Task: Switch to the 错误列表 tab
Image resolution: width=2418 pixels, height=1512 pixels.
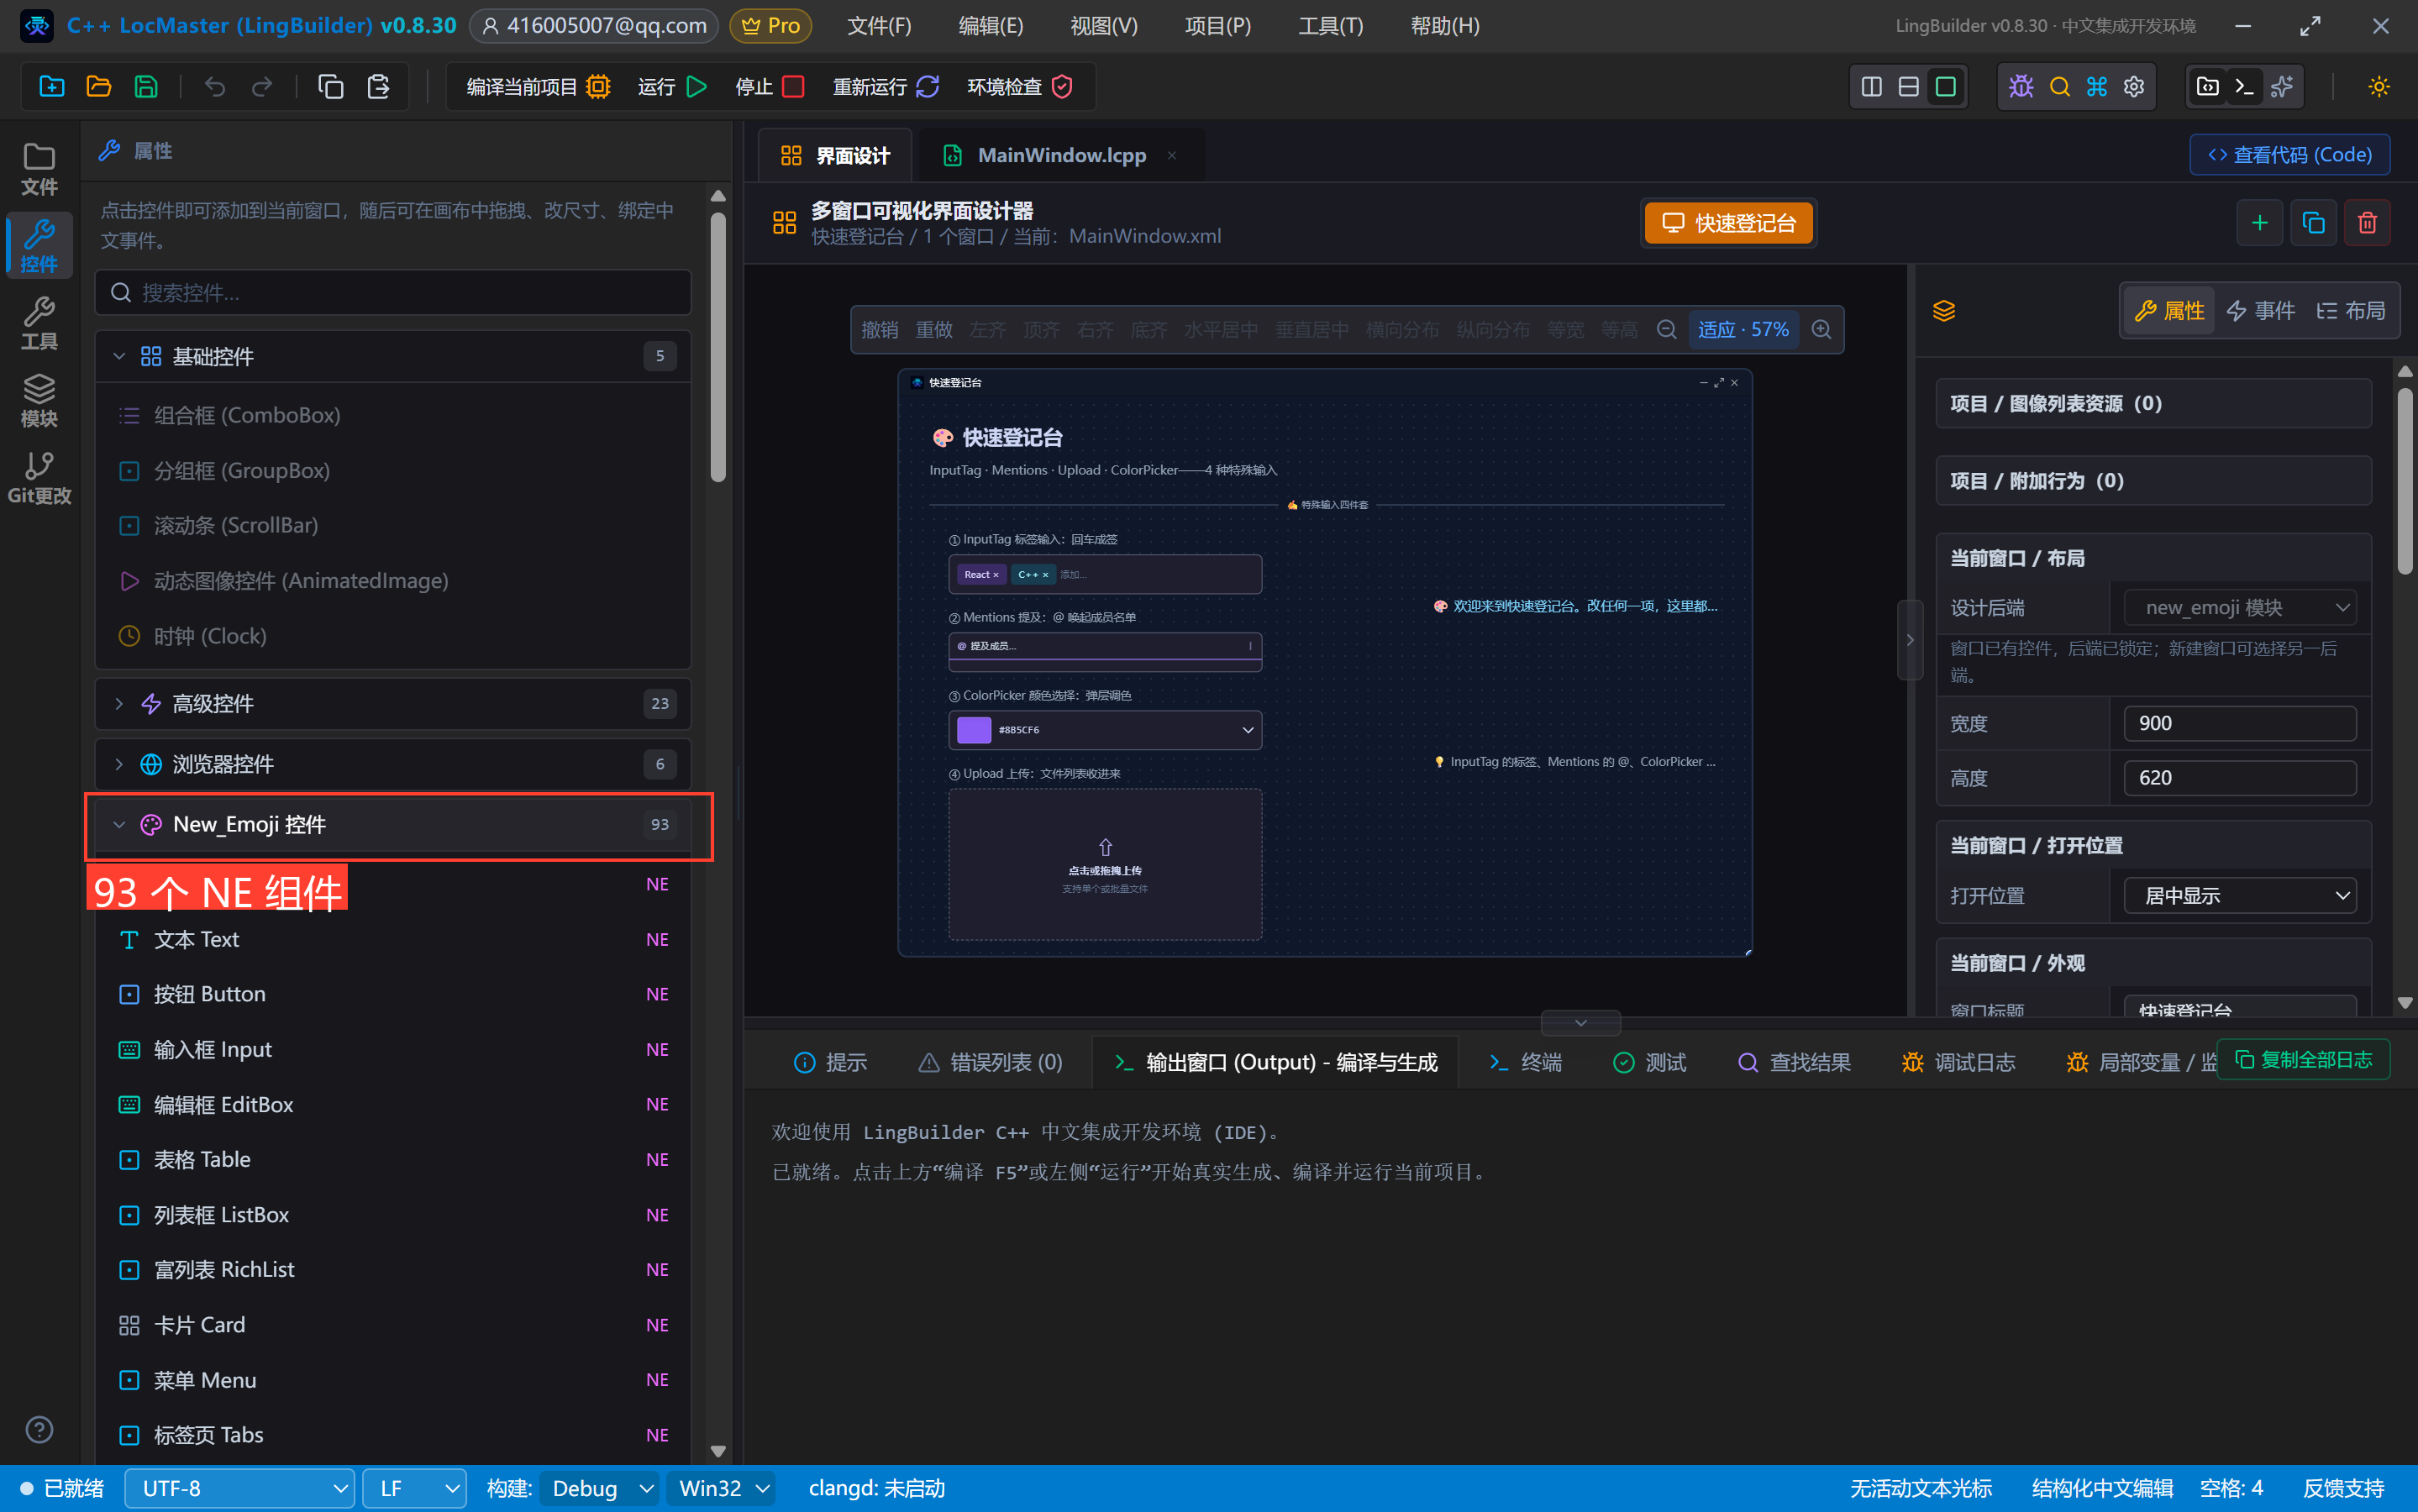Action: pyautogui.click(x=990, y=1062)
